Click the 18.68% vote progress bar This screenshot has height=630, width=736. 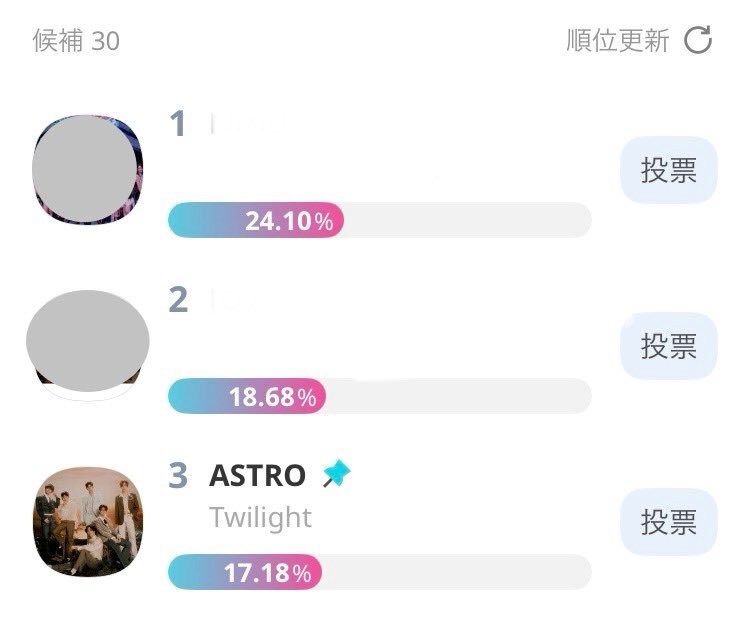[380, 396]
